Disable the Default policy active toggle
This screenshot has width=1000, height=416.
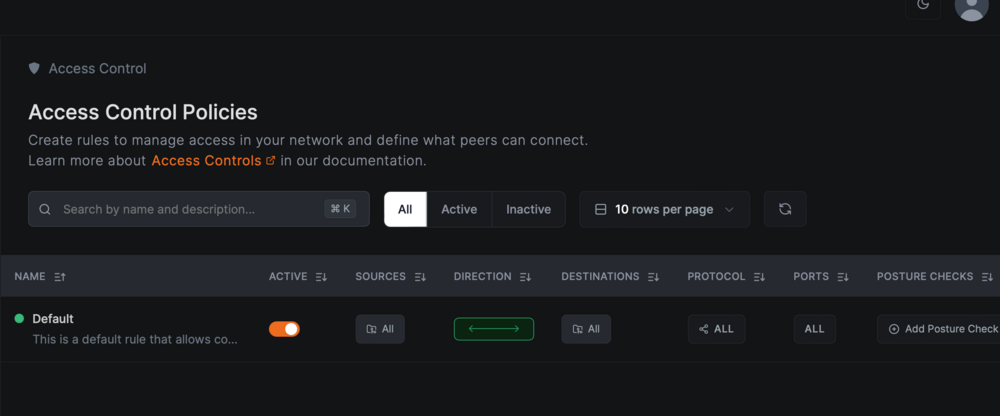click(x=284, y=329)
